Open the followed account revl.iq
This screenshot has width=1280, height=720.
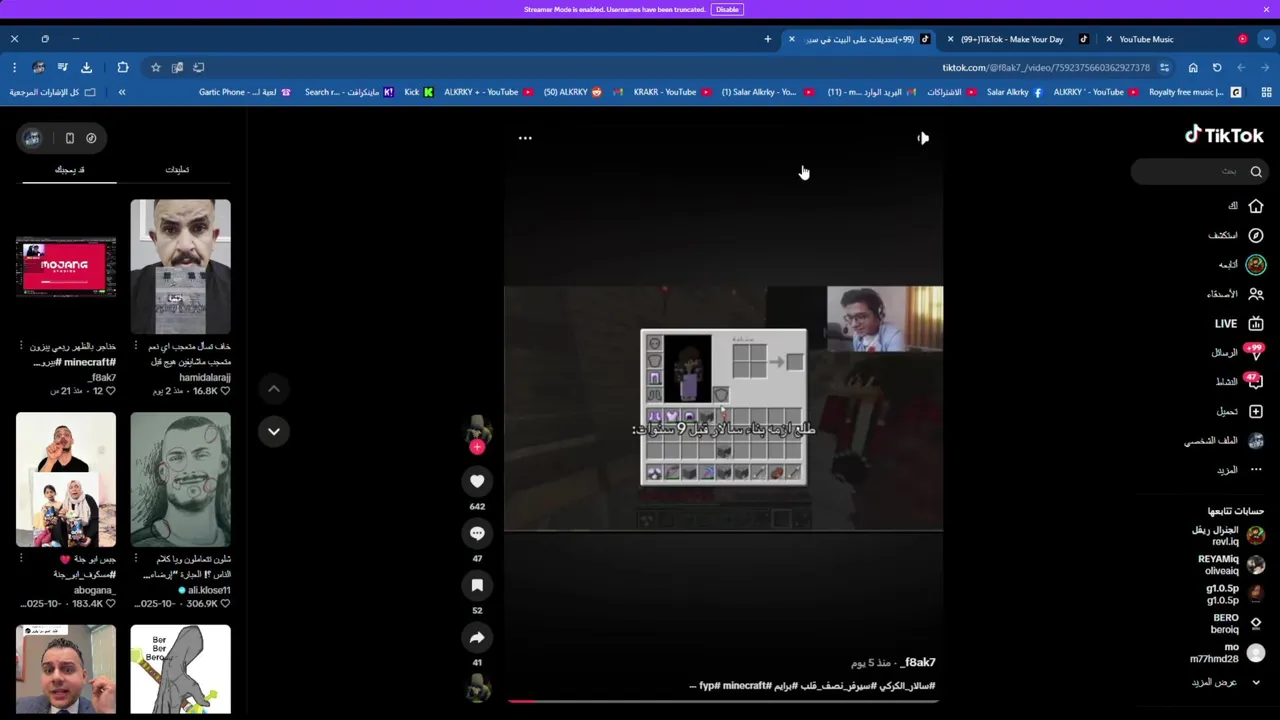1228,536
